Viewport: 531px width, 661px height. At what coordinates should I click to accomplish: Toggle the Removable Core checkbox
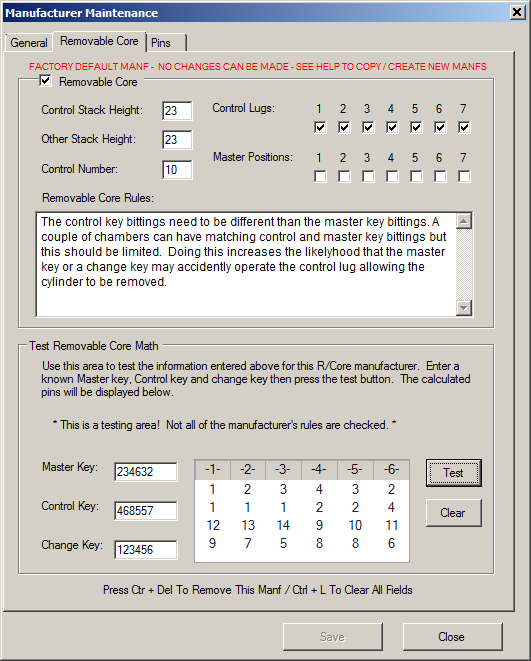45,81
